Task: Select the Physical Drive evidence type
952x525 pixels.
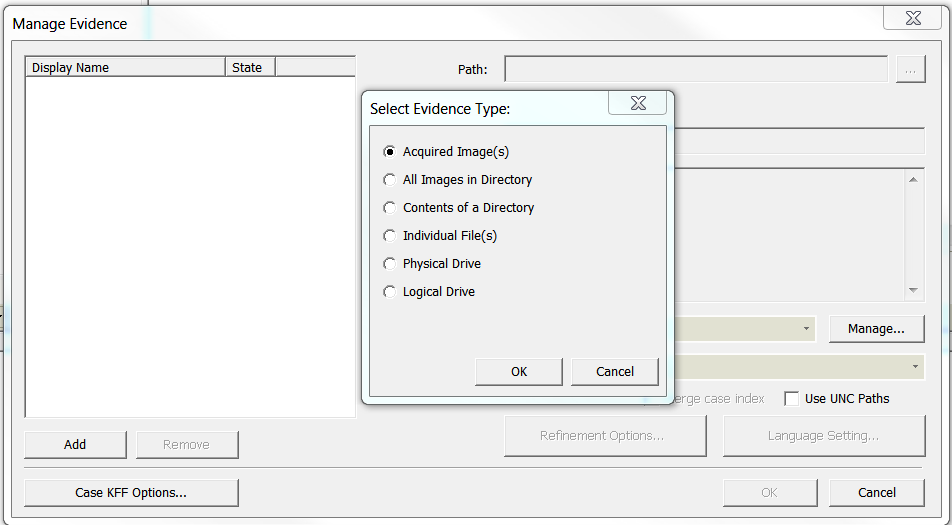Action: point(389,263)
